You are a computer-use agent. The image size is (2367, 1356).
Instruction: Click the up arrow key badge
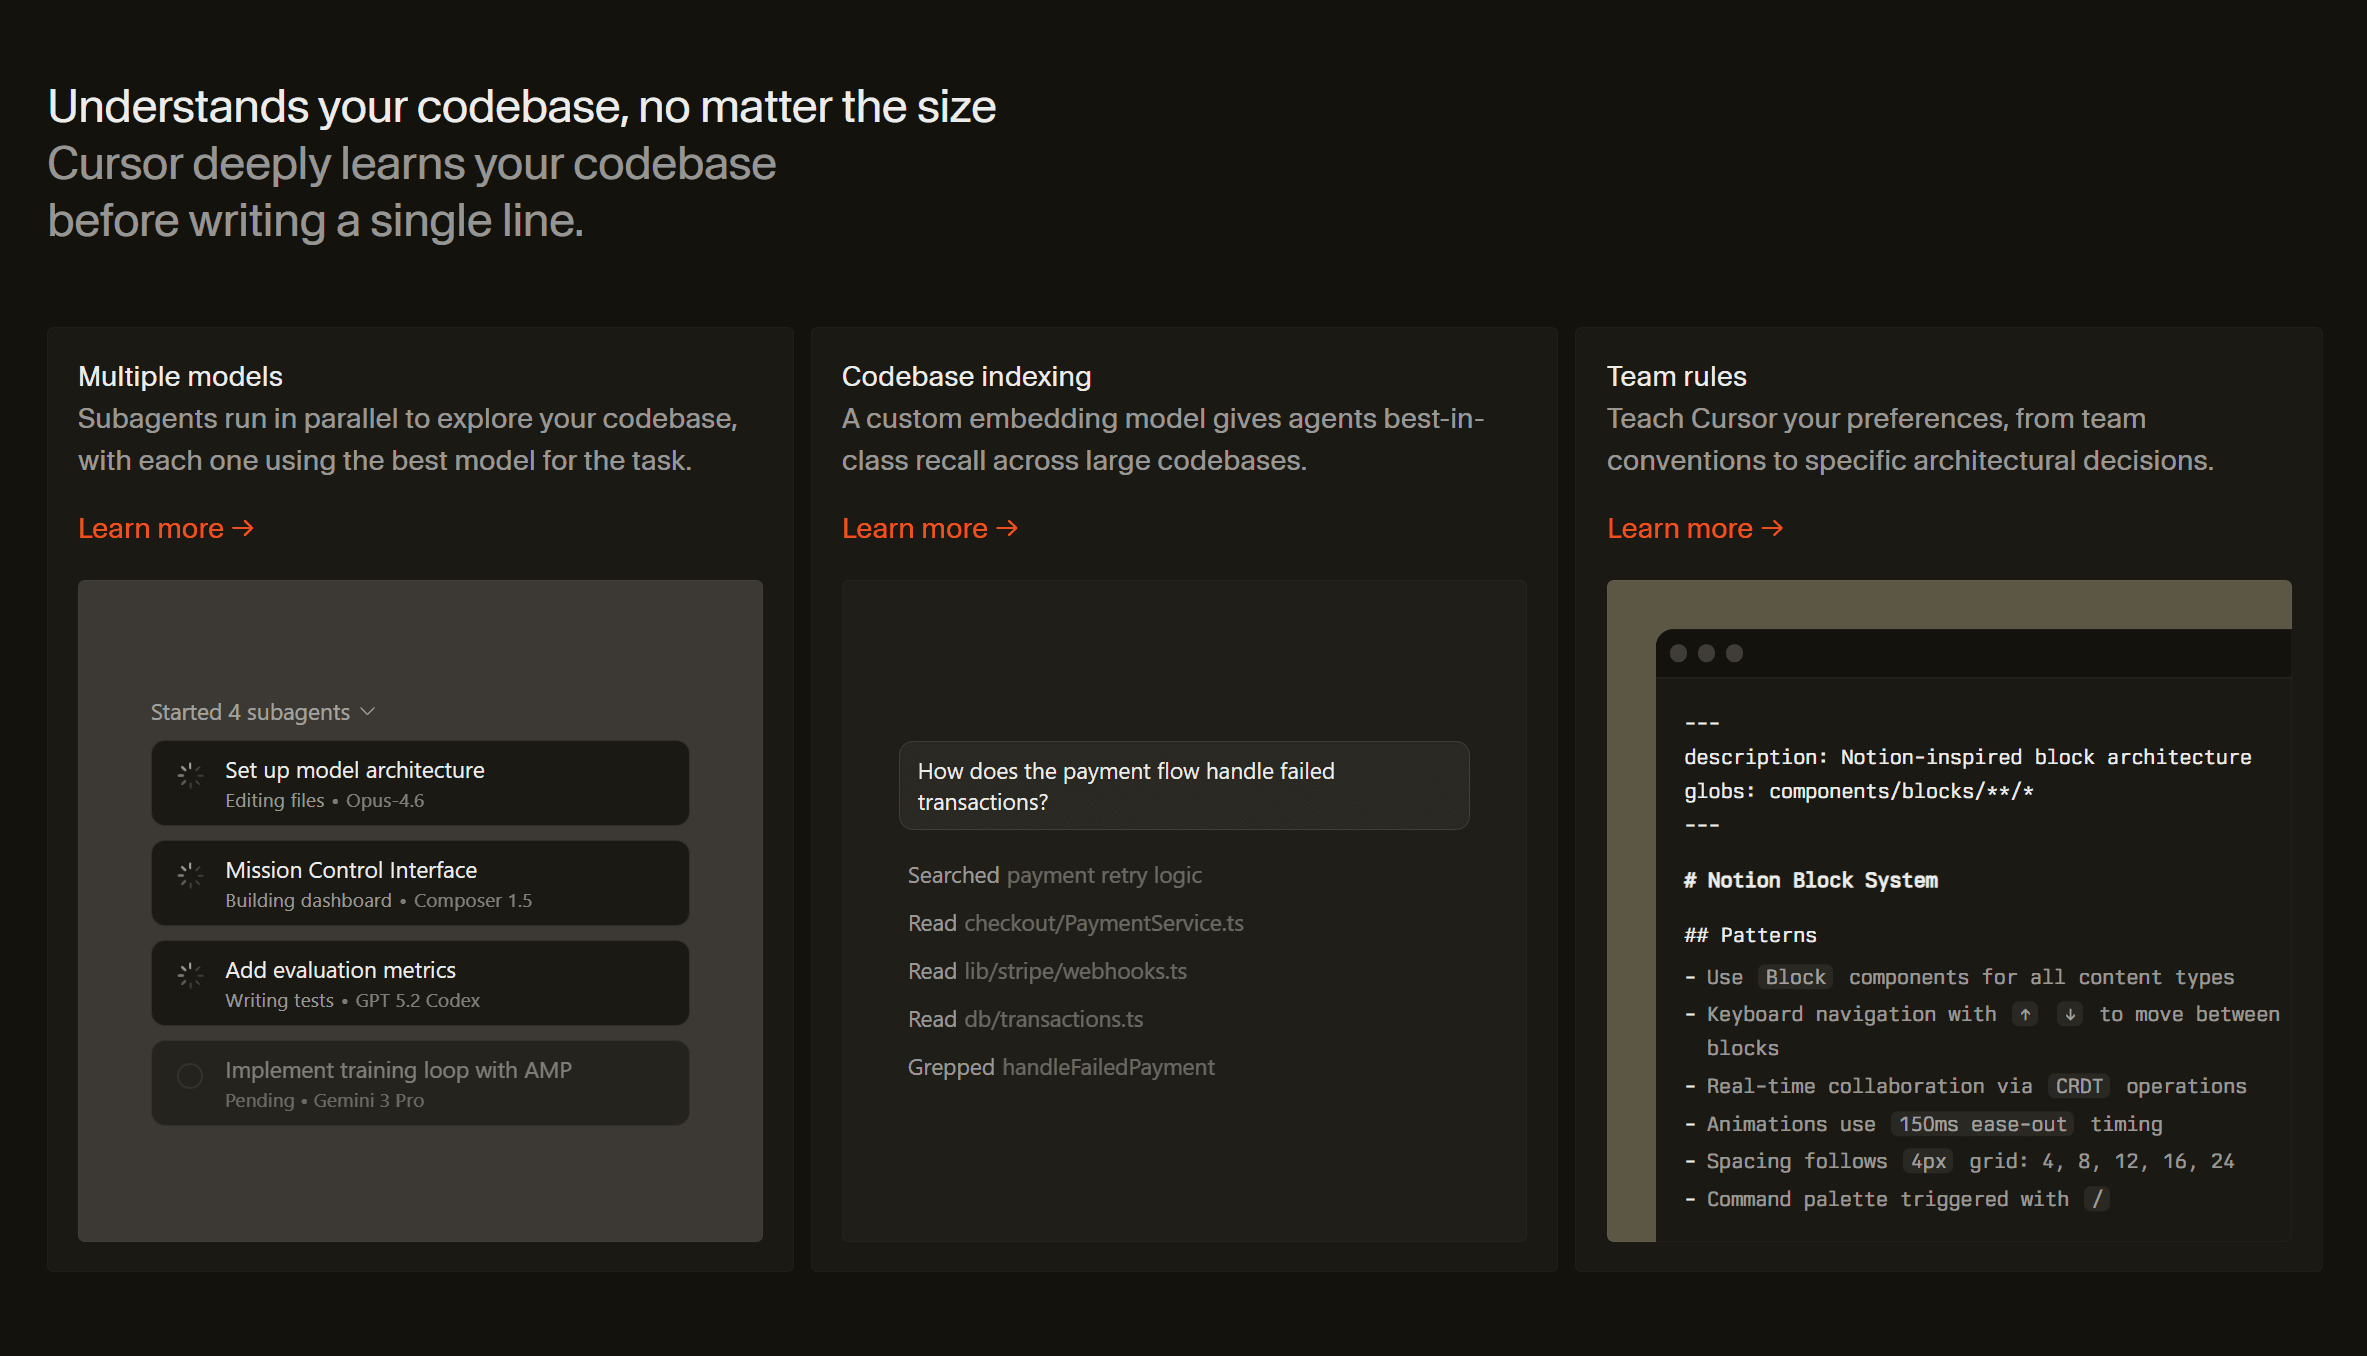[x=2025, y=1014]
